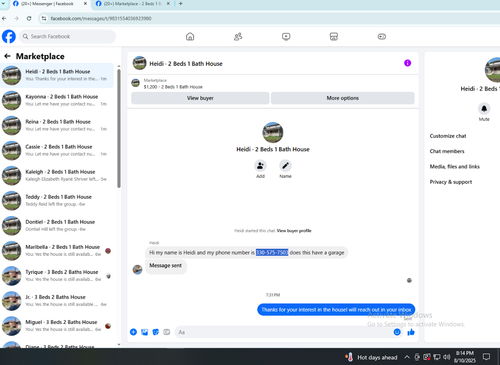Click the volume icon in system tray
Screen dimensions: 500x365
click(x=447, y=357)
